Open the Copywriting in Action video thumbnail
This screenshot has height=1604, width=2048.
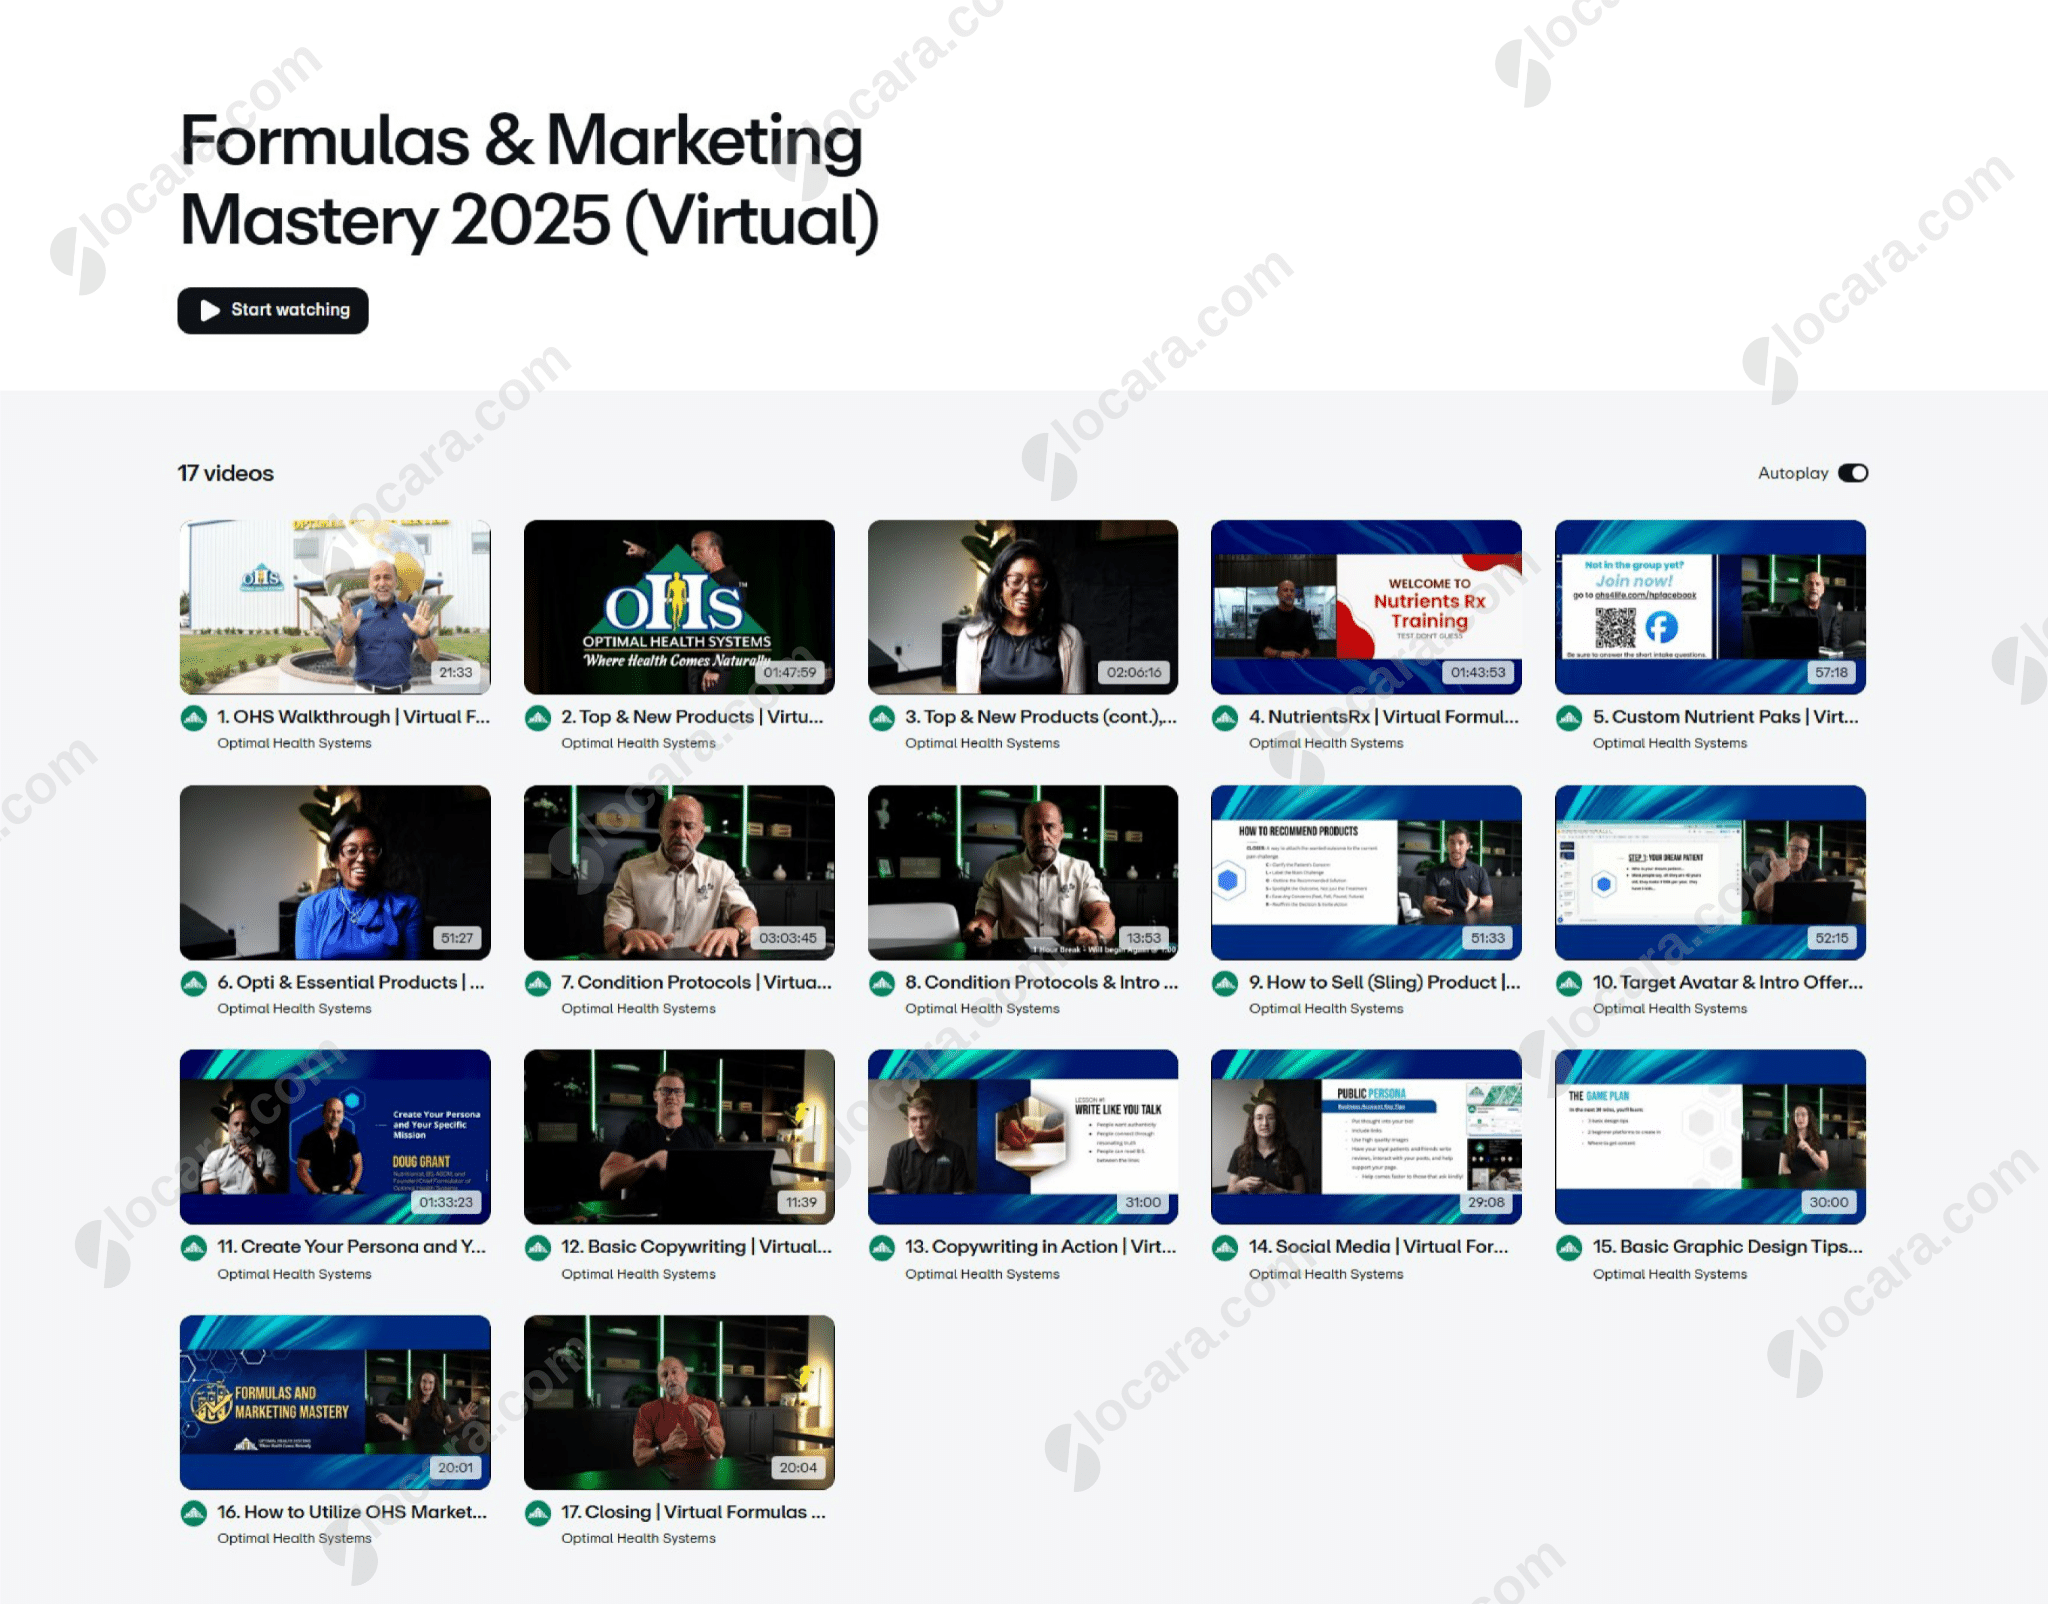click(1022, 1136)
